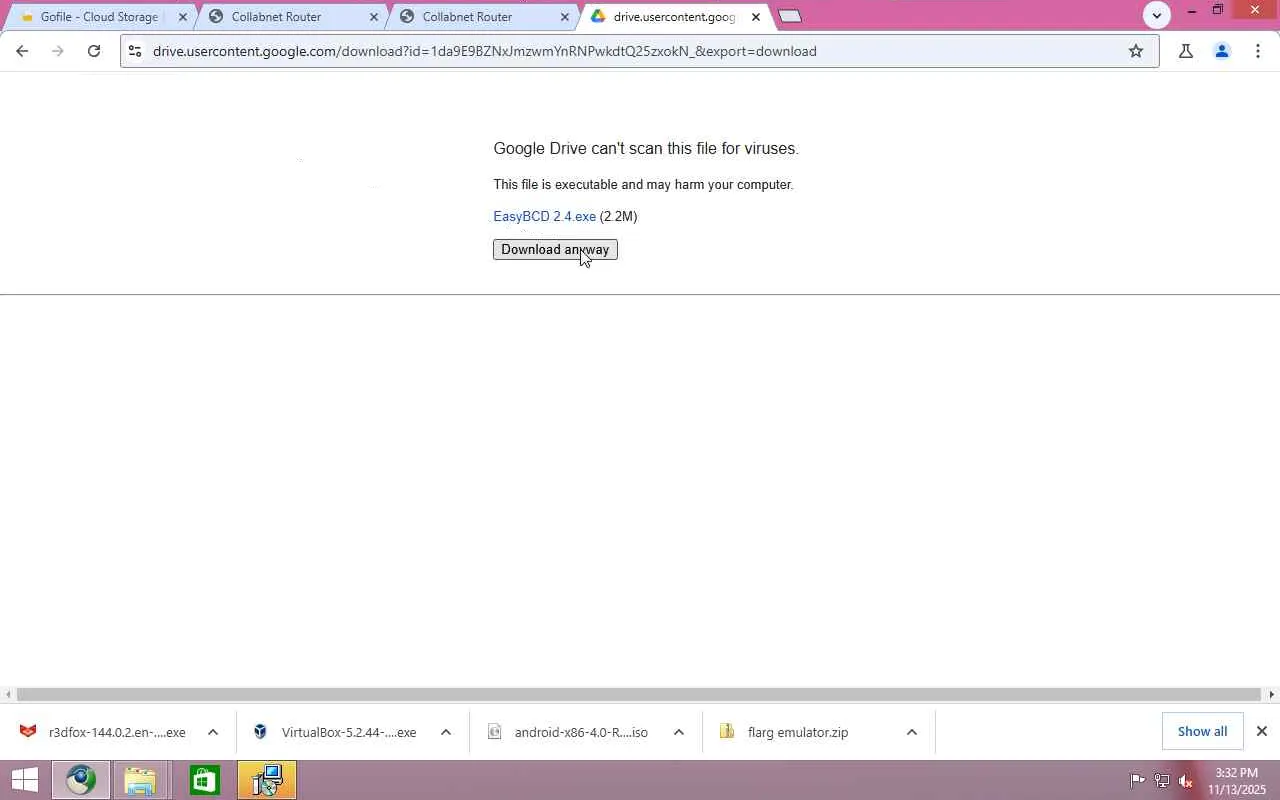
Task: Open a new browser tab
Action: pyautogui.click(x=790, y=16)
